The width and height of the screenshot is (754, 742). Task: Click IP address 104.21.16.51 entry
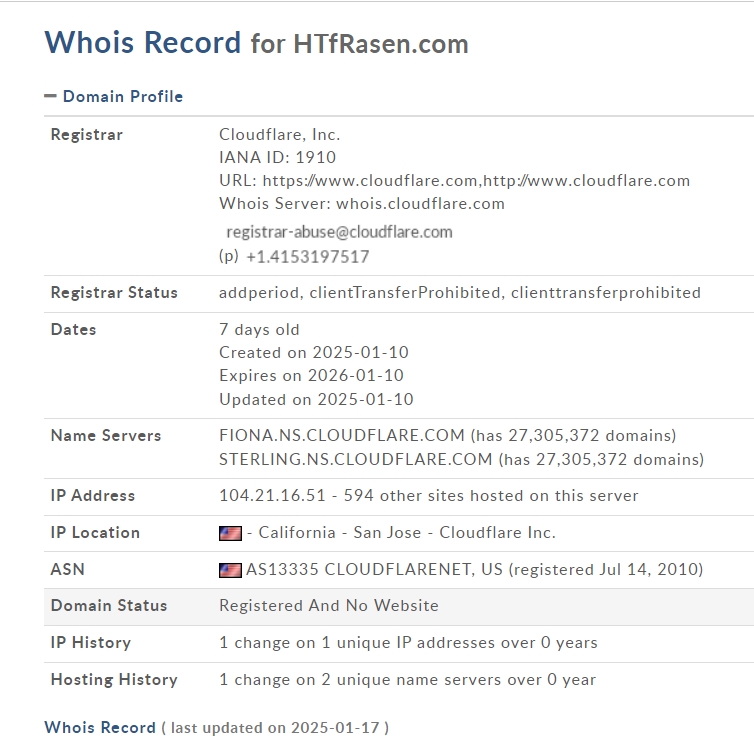(x=272, y=495)
